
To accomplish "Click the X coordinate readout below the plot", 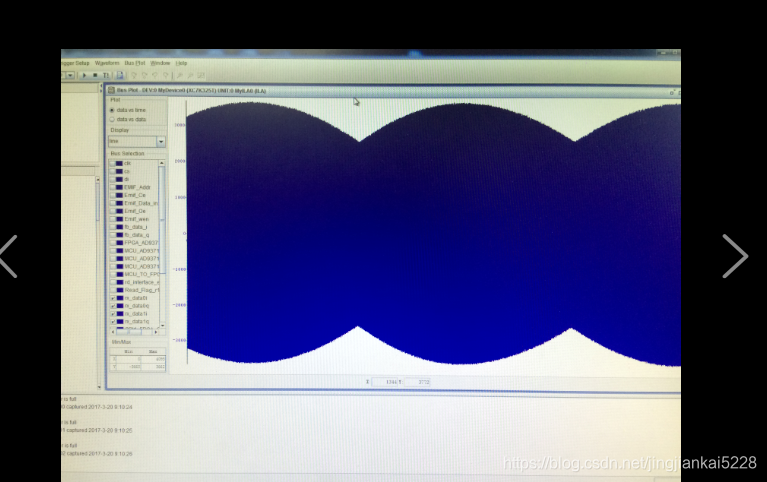I will [x=384, y=382].
